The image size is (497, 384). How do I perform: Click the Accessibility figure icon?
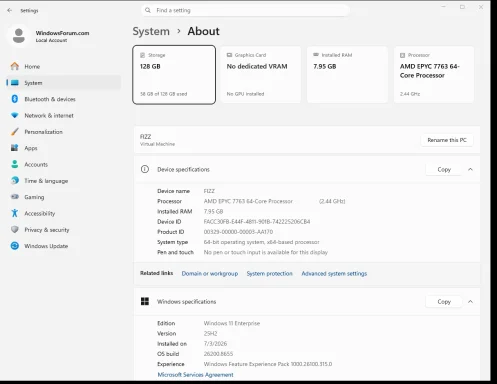pyautogui.click(x=15, y=213)
